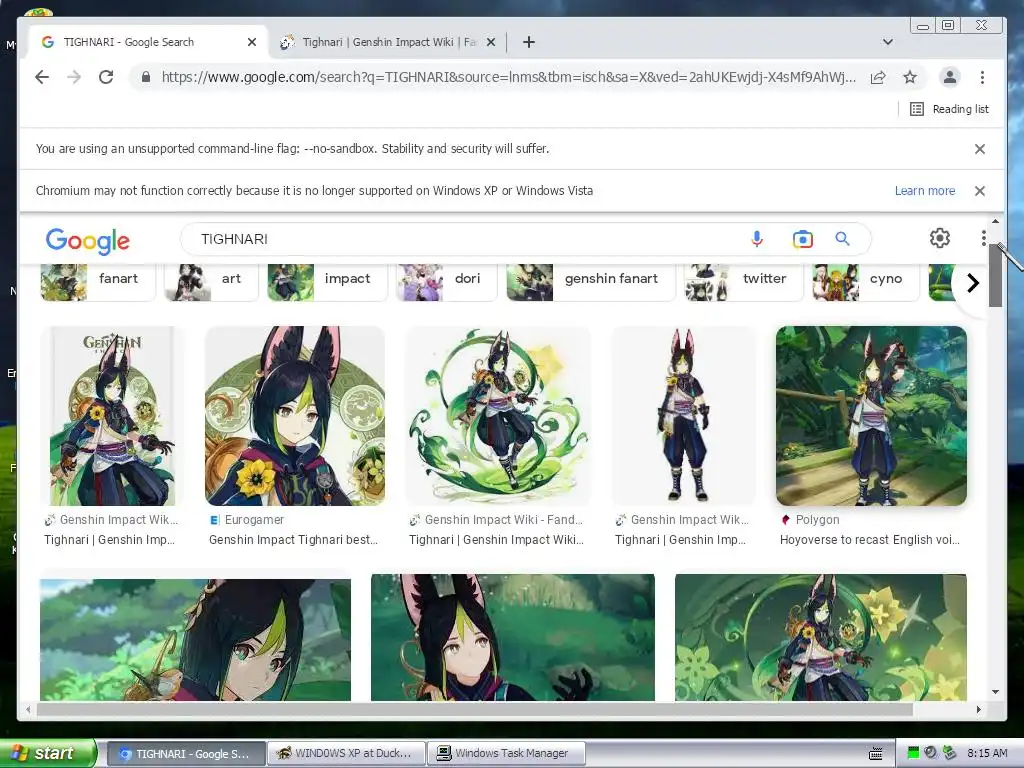Image resolution: width=1024 pixels, height=768 pixels.
Task: Open close-up Tighnari with bow bottom thumbnail
Action: pyautogui.click(x=195, y=640)
